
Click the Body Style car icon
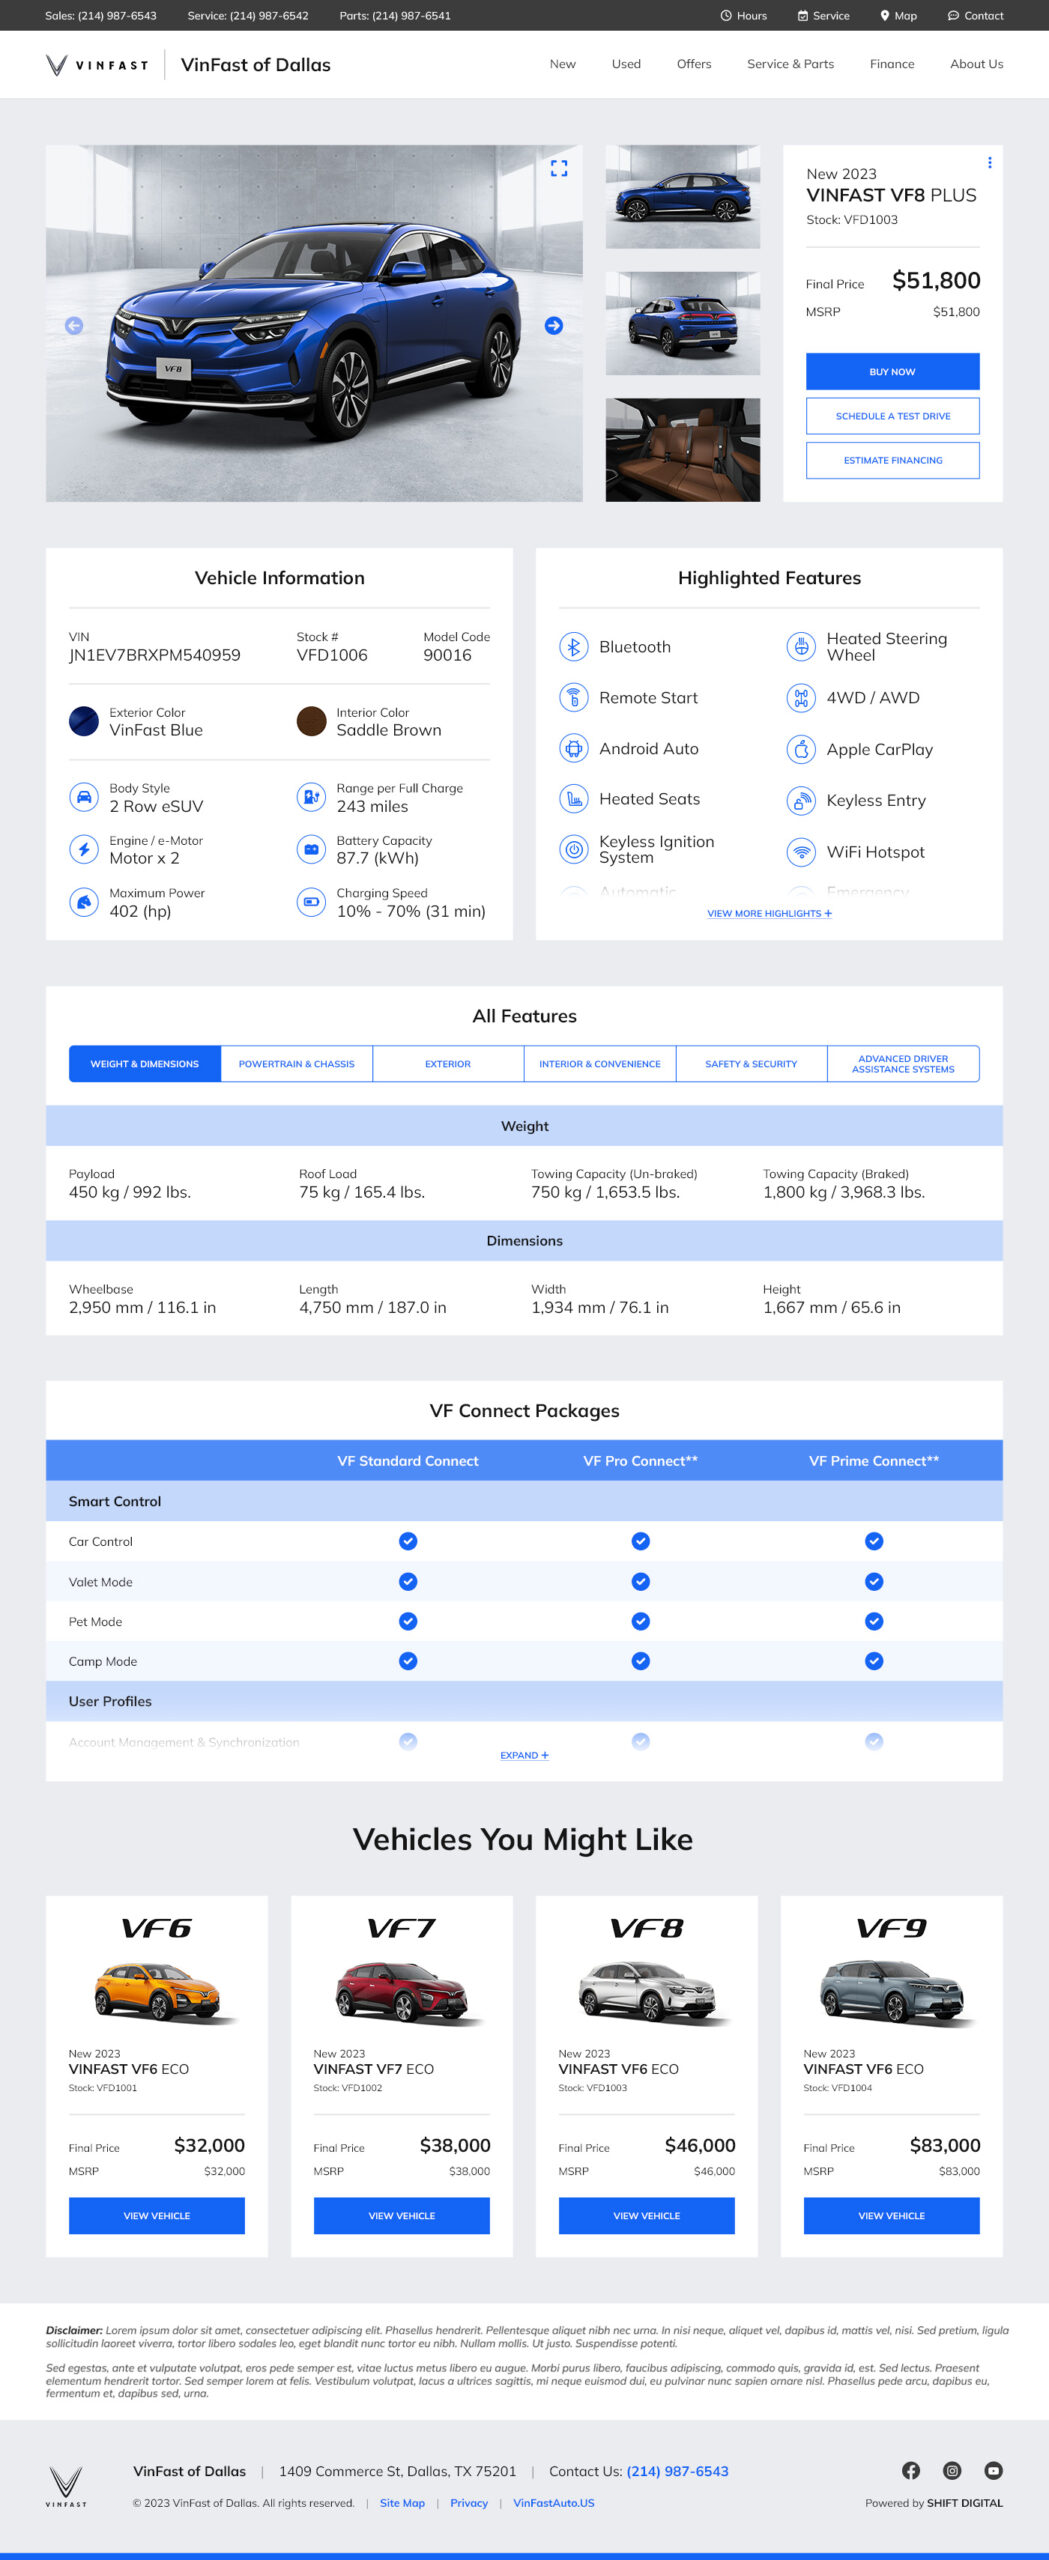click(83, 798)
